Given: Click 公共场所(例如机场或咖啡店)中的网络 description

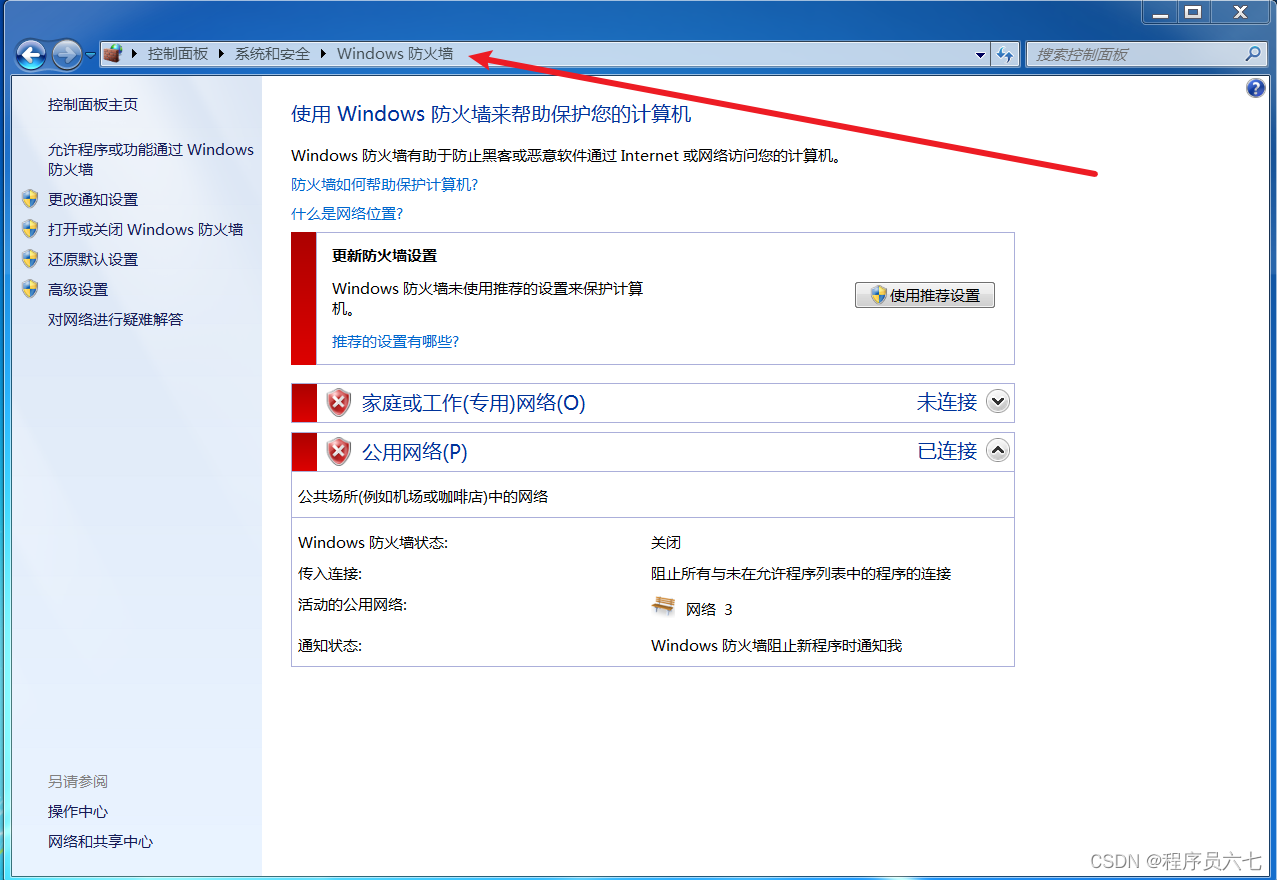Looking at the screenshot, I should (x=423, y=496).
